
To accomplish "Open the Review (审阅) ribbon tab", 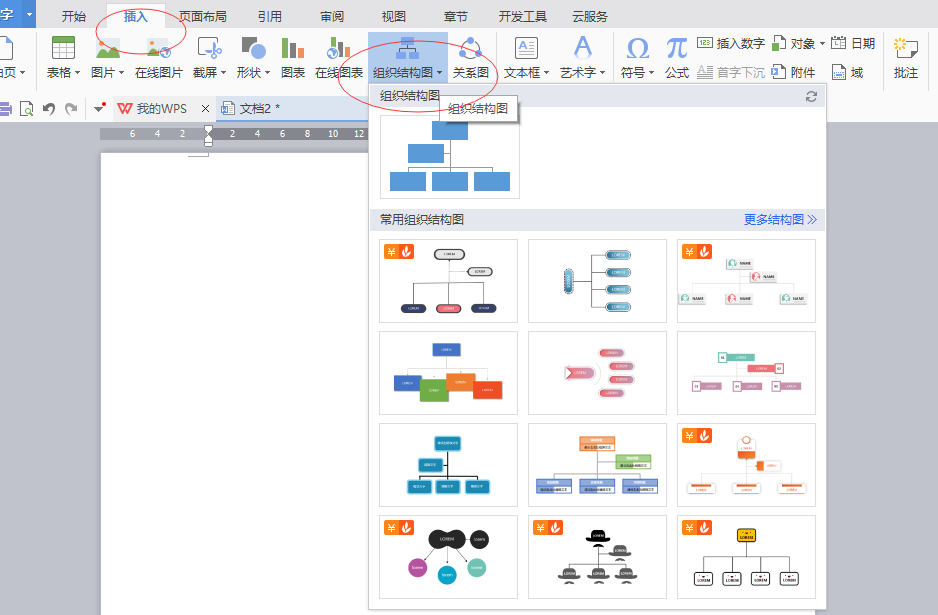I will pos(333,16).
